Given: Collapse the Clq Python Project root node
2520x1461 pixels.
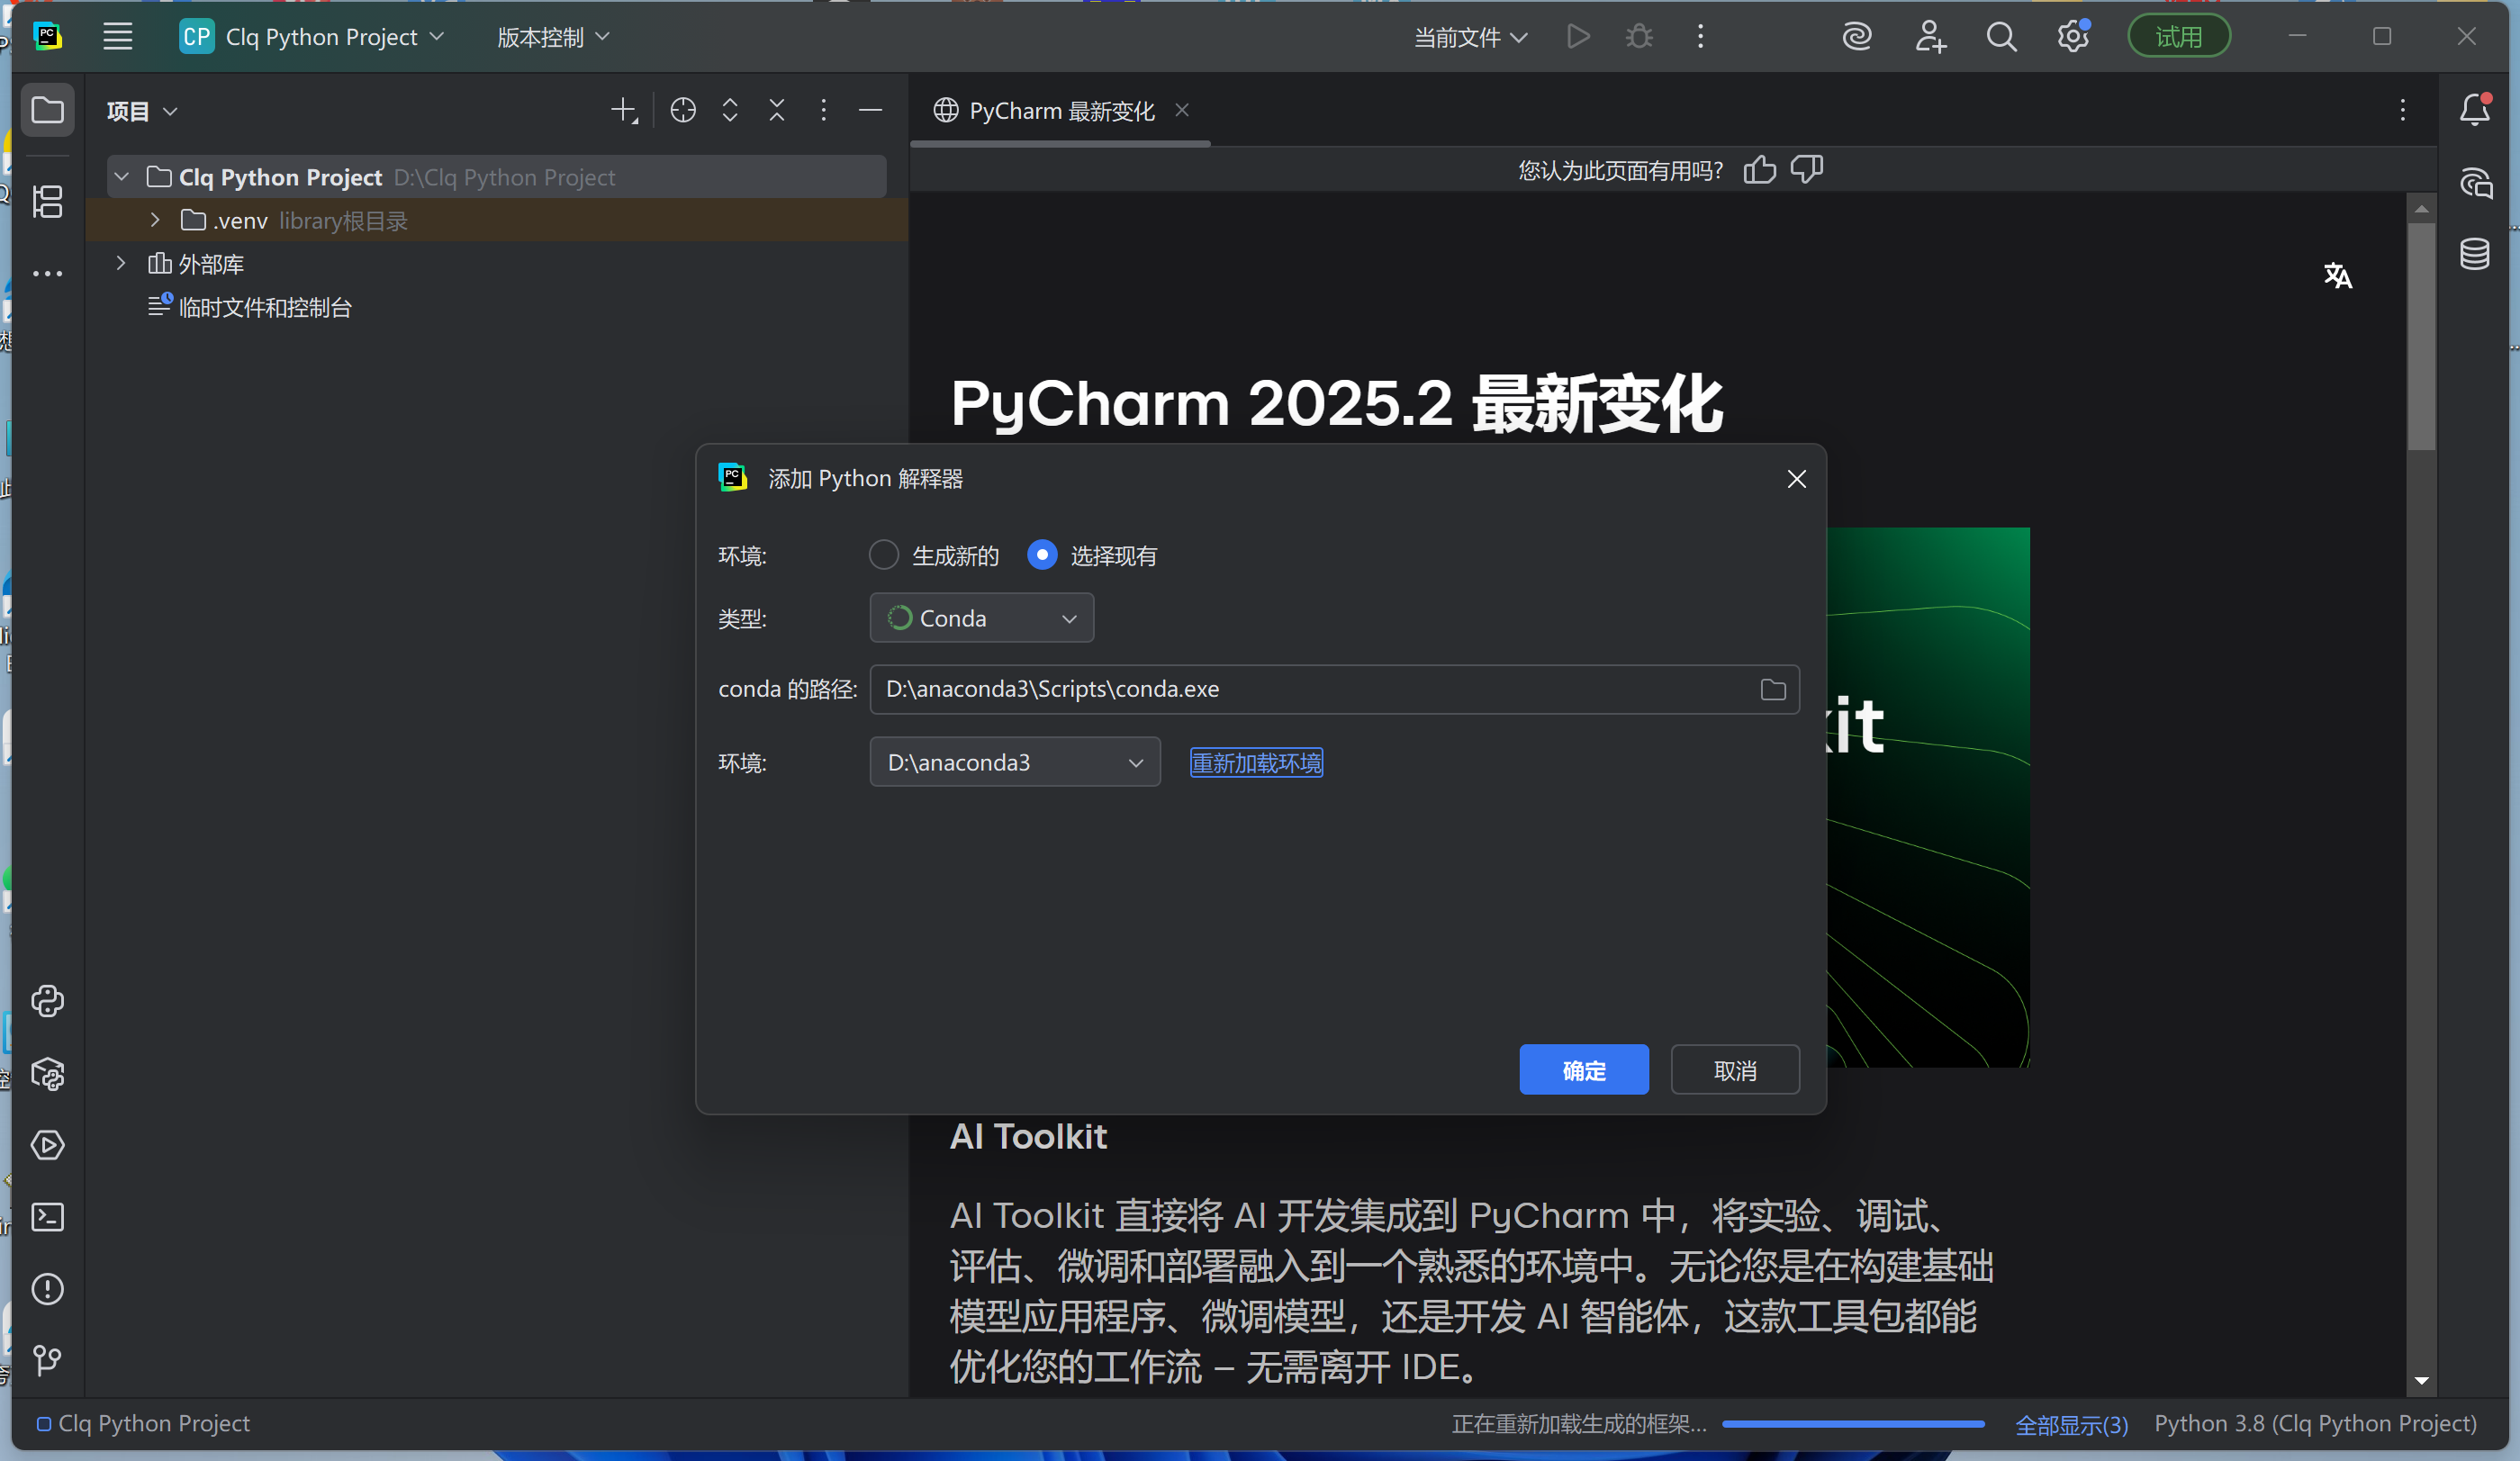Looking at the screenshot, I should [x=122, y=177].
